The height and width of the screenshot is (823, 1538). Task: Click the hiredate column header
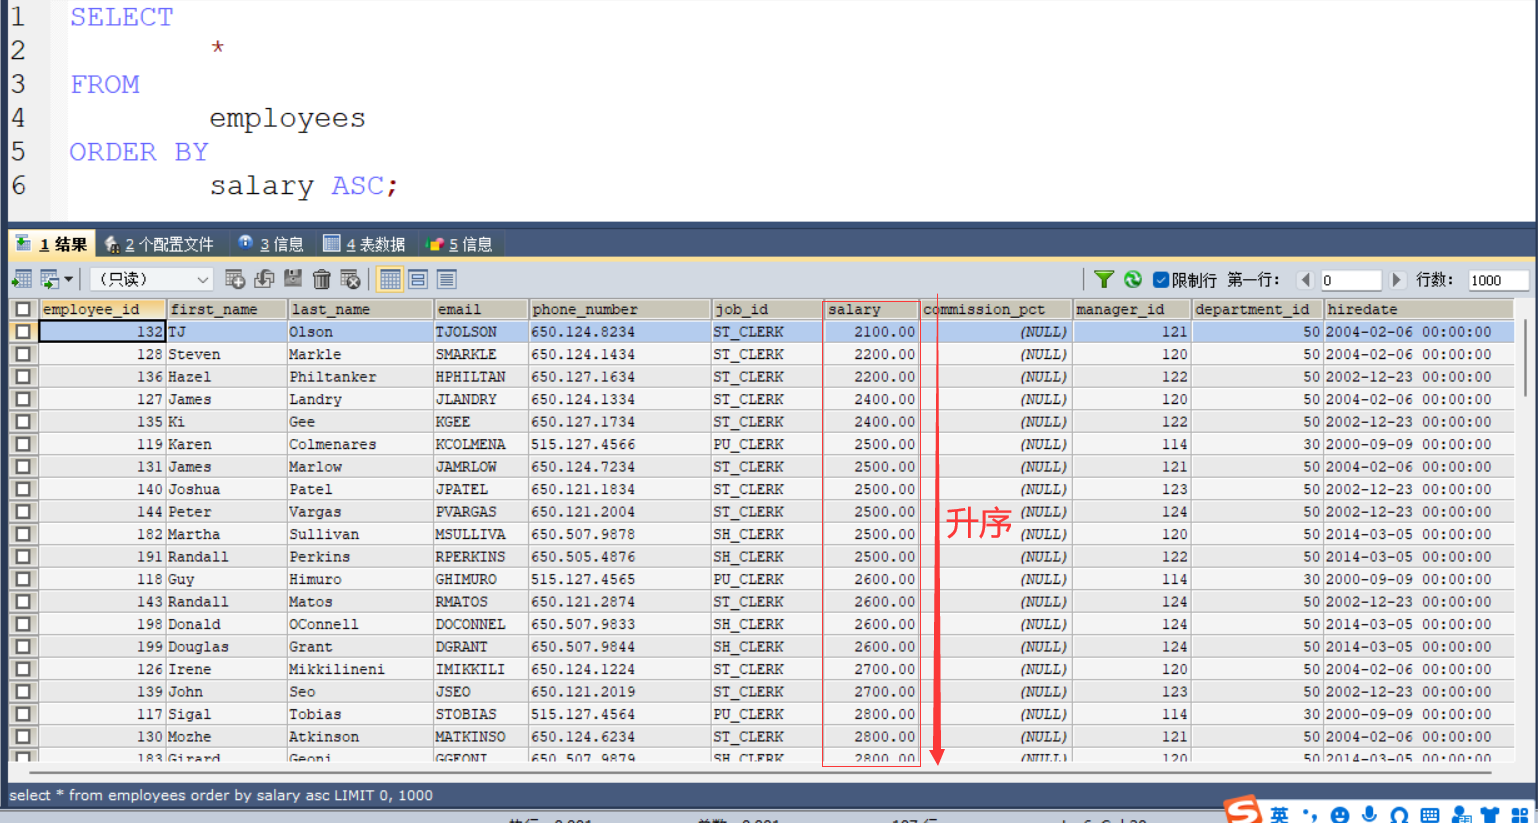point(1418,309)
